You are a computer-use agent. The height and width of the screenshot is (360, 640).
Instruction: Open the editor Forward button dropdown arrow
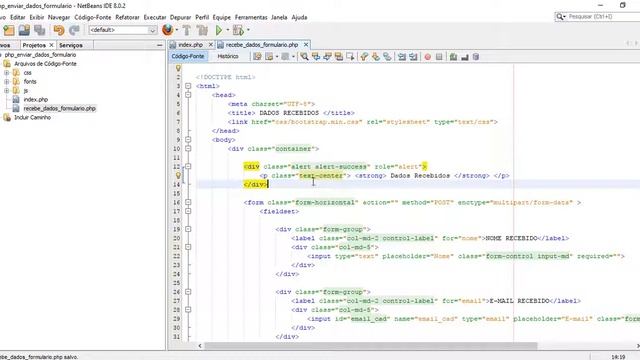(293, 57)
